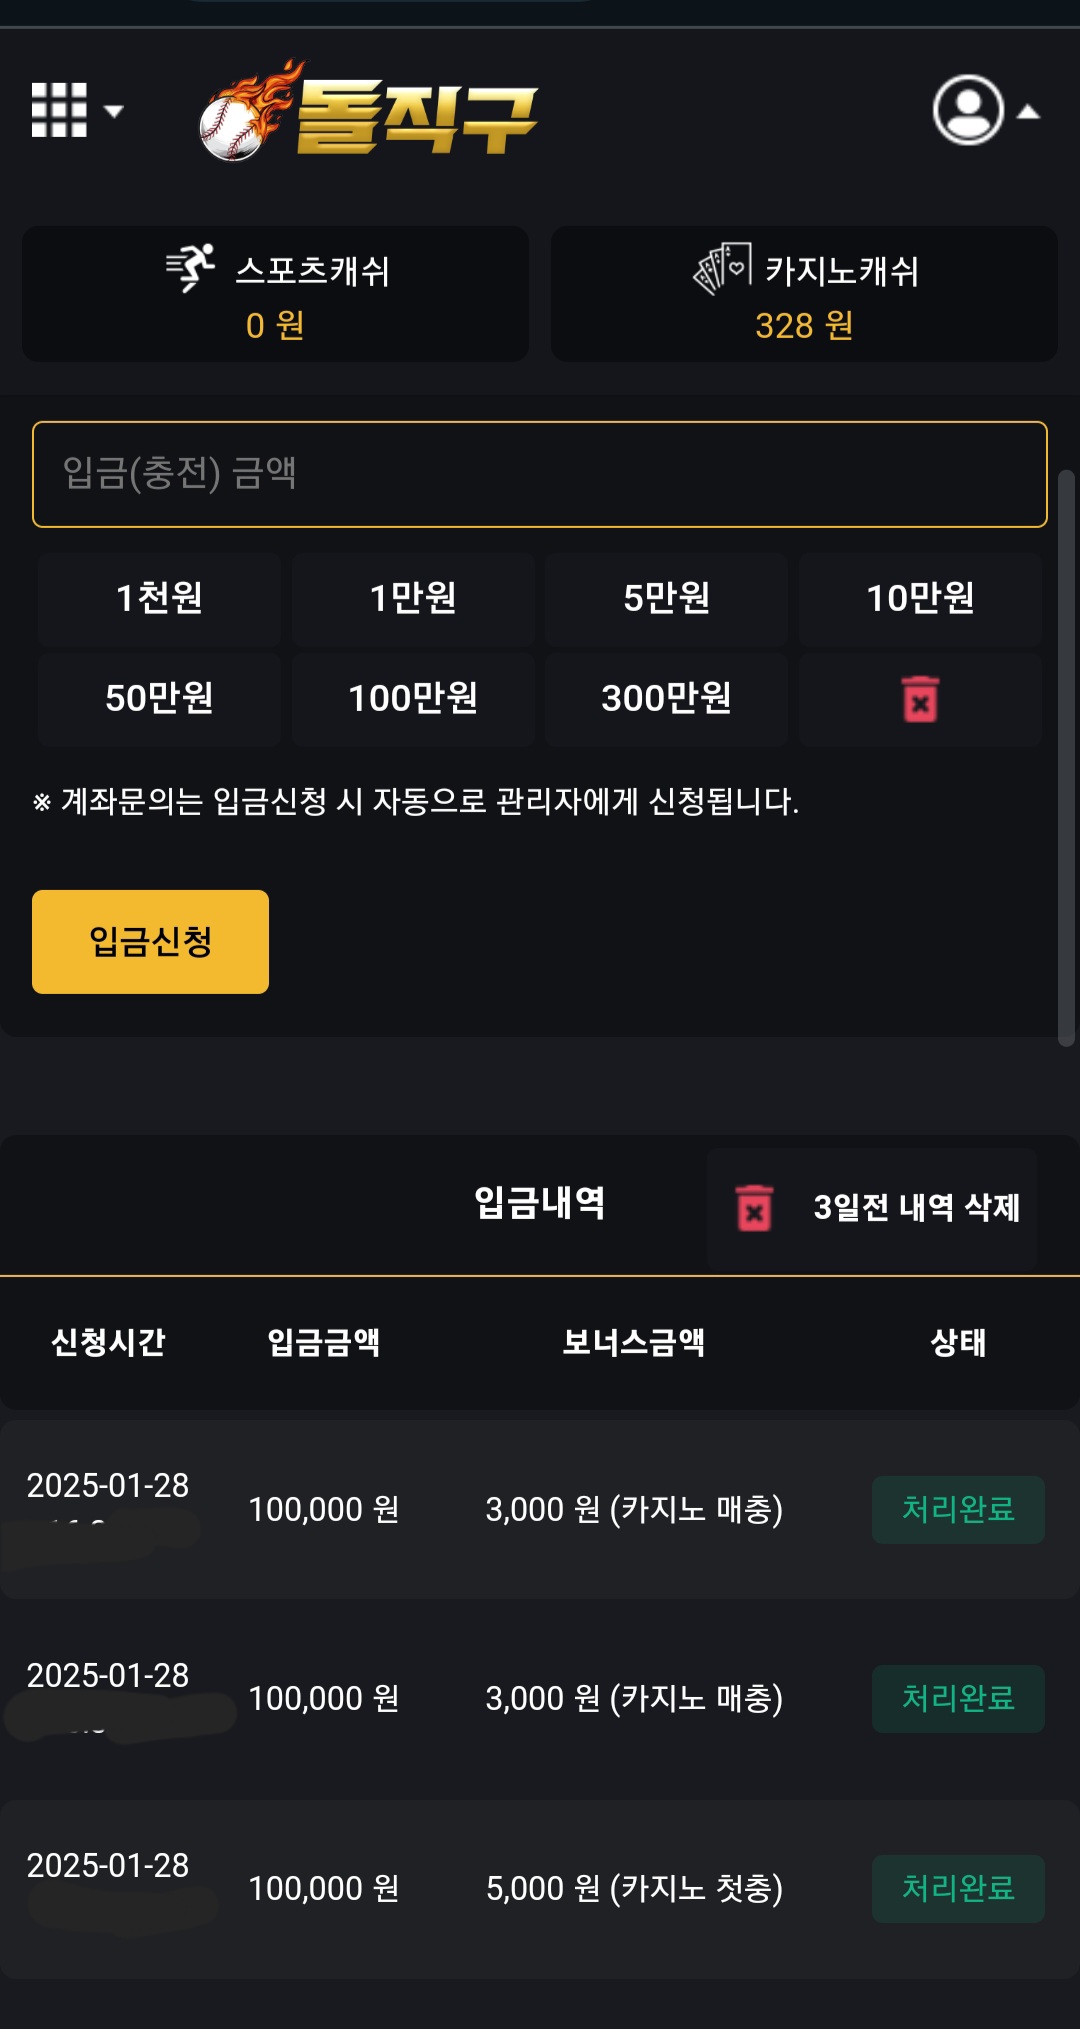Clear amount with red trash icon
The width and height of the screenshot is (1080, 2029).
click(920, 699)
